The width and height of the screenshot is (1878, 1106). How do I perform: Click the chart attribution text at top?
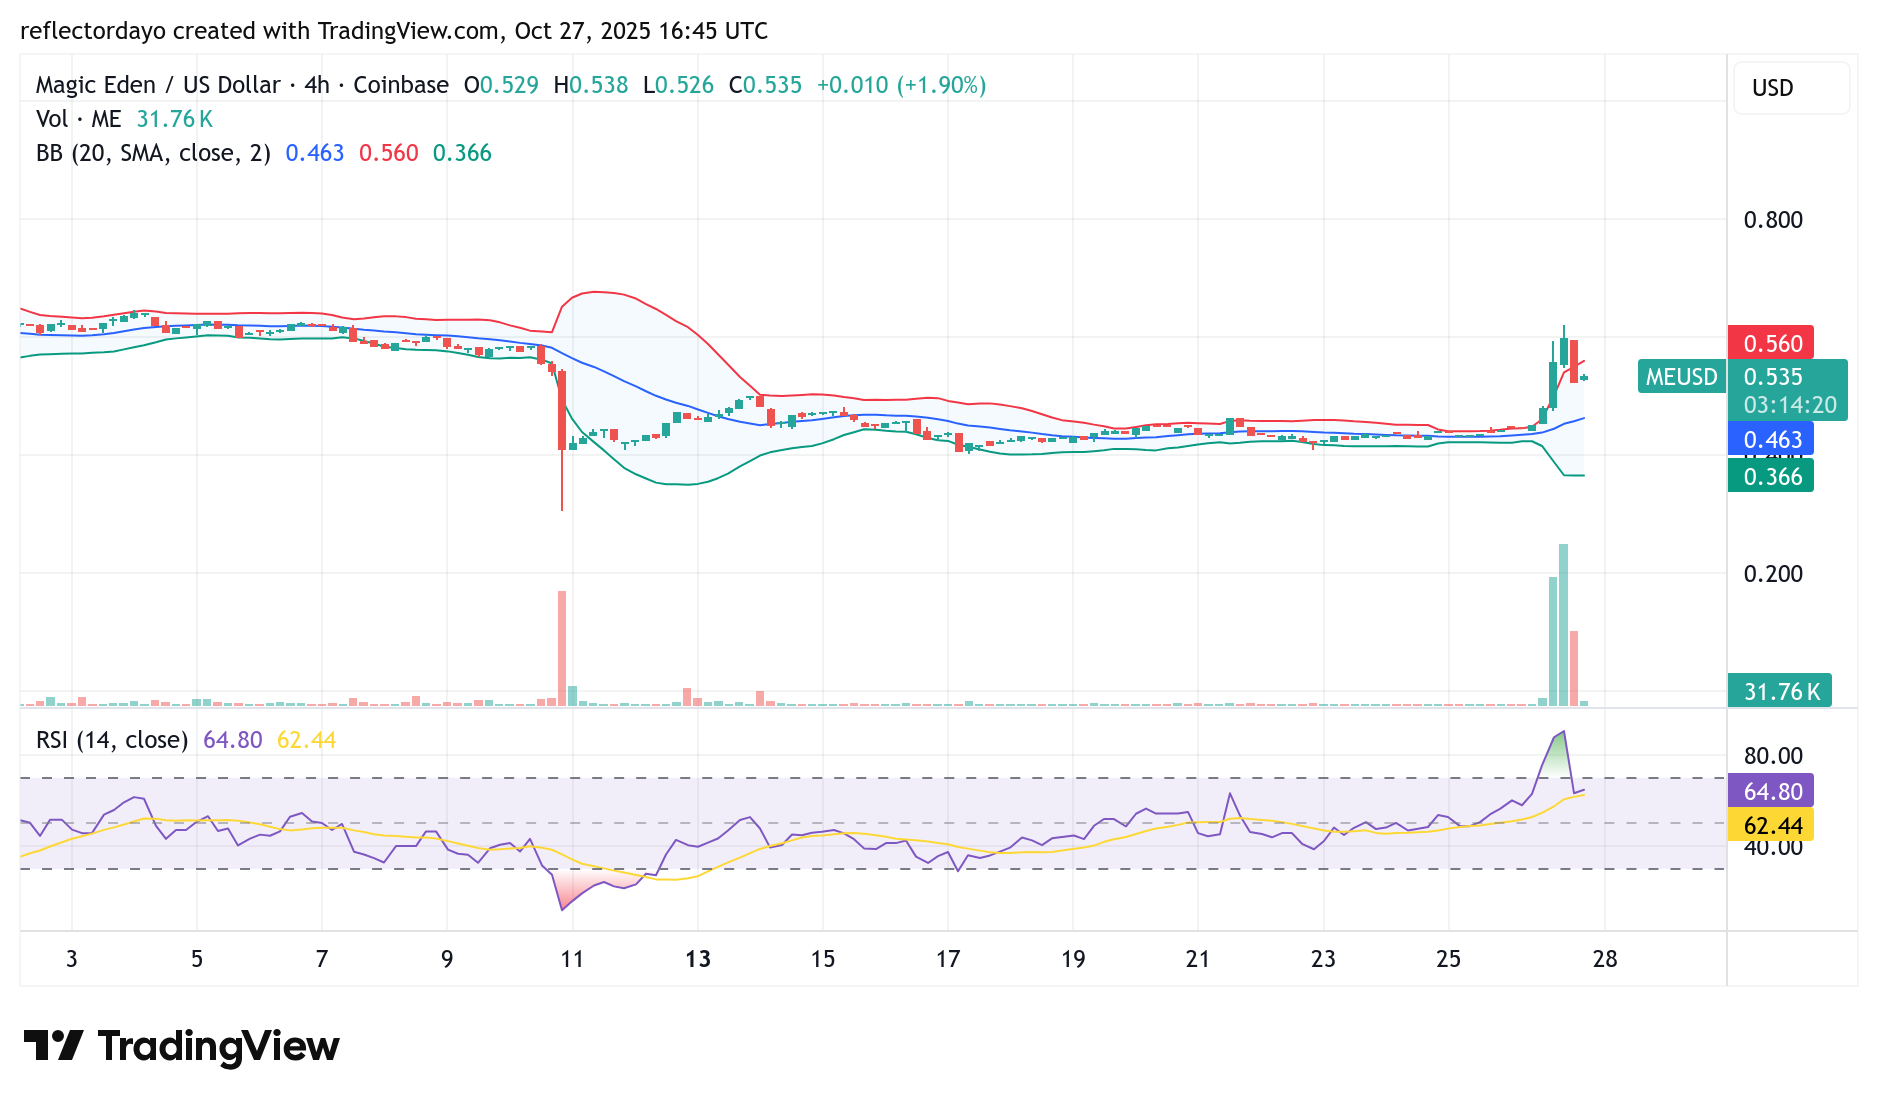tap(394, 31)
